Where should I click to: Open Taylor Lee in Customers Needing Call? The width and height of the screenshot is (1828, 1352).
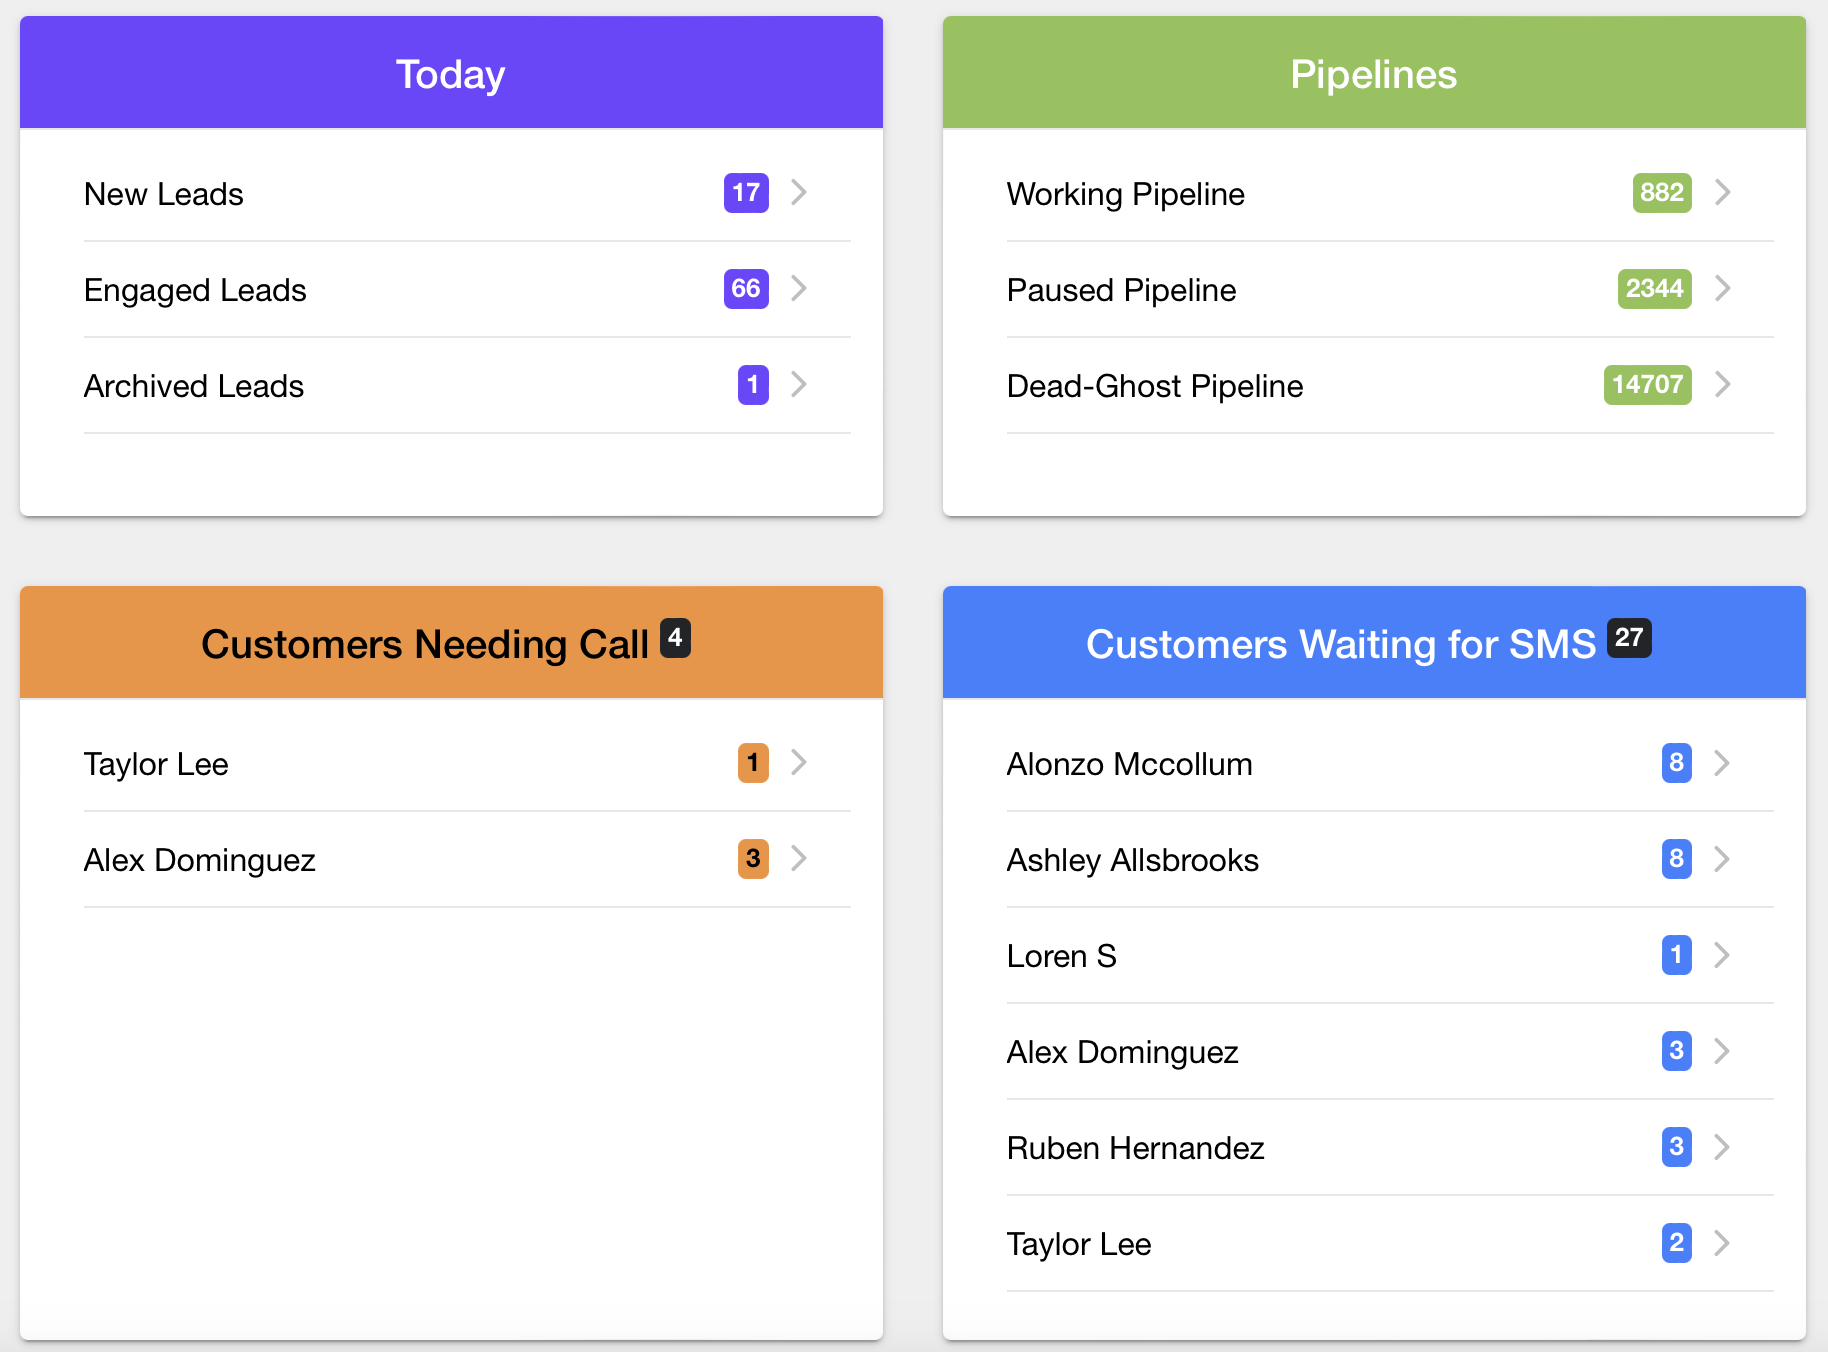point(157,764)
